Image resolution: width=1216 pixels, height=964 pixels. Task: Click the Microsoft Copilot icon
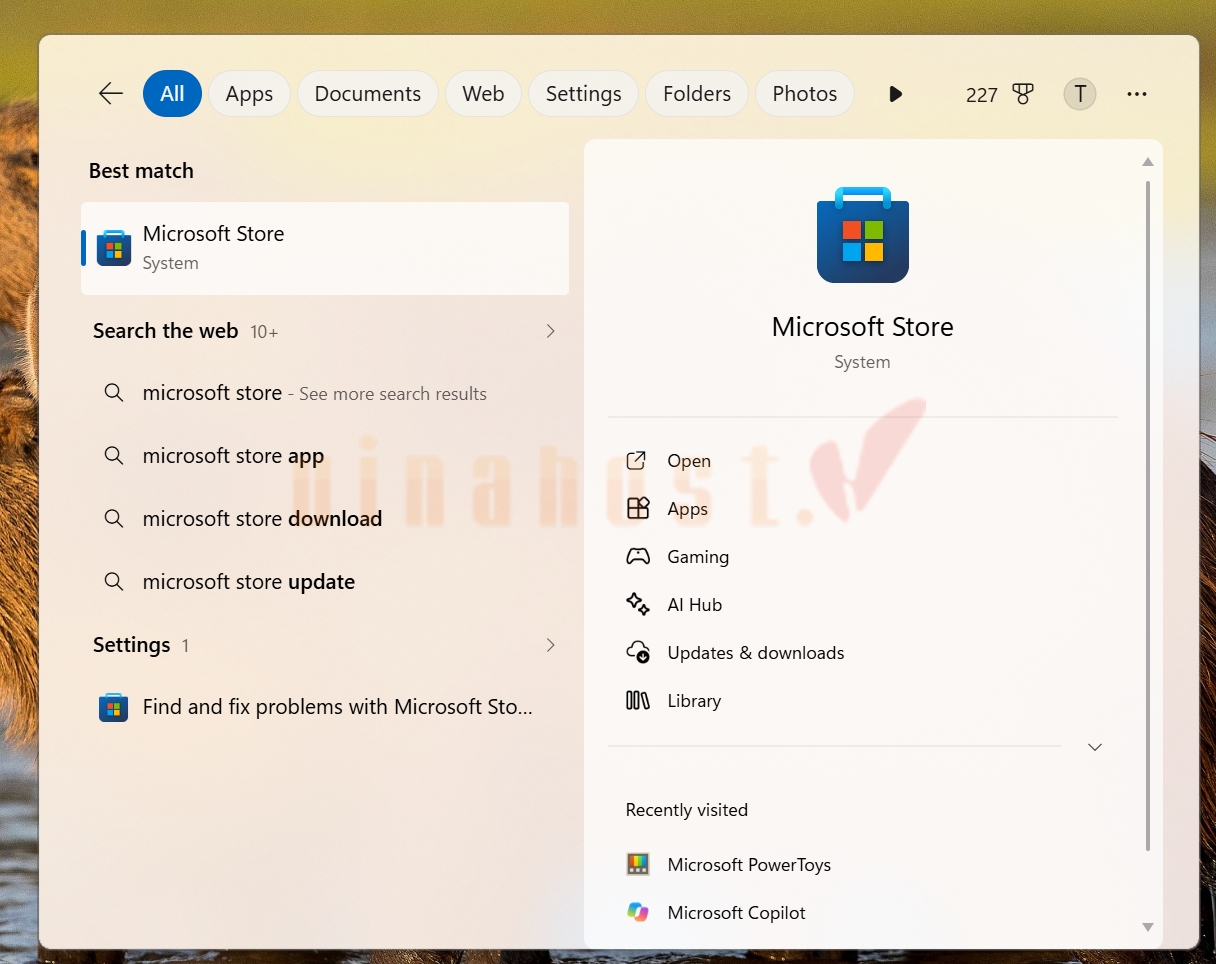click(638, 912)
